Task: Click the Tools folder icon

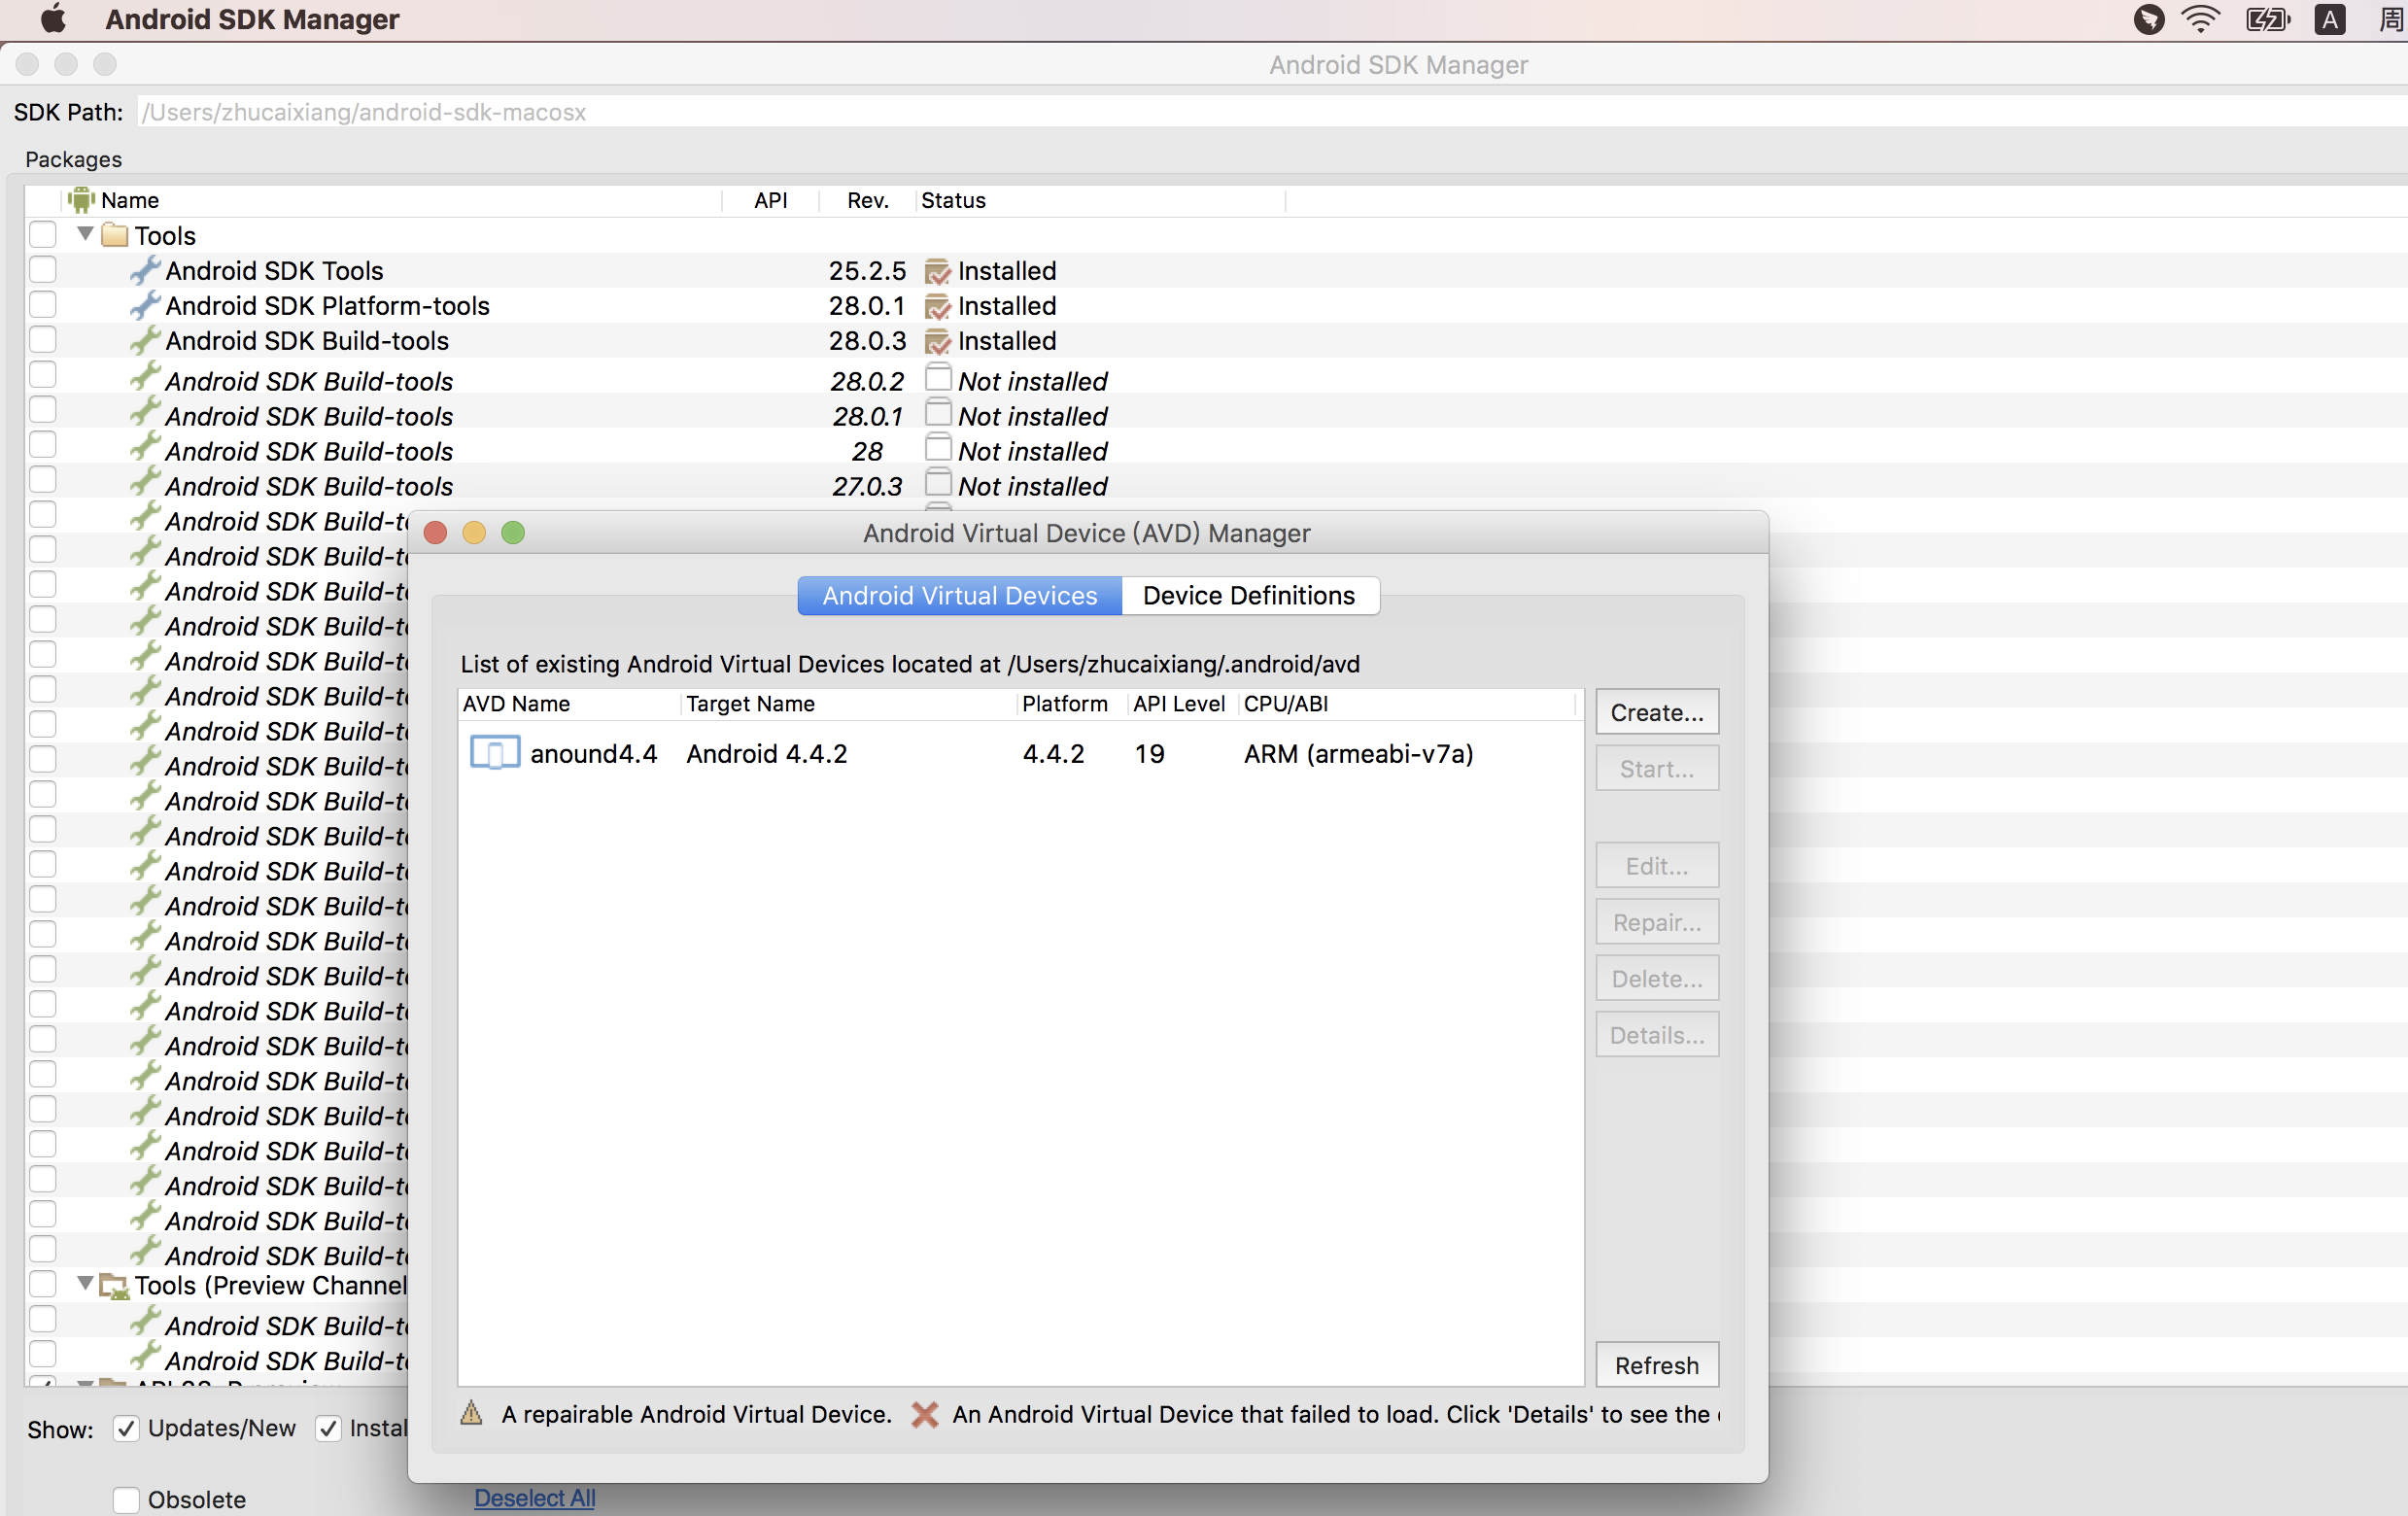Action: (x=115, y=235)
